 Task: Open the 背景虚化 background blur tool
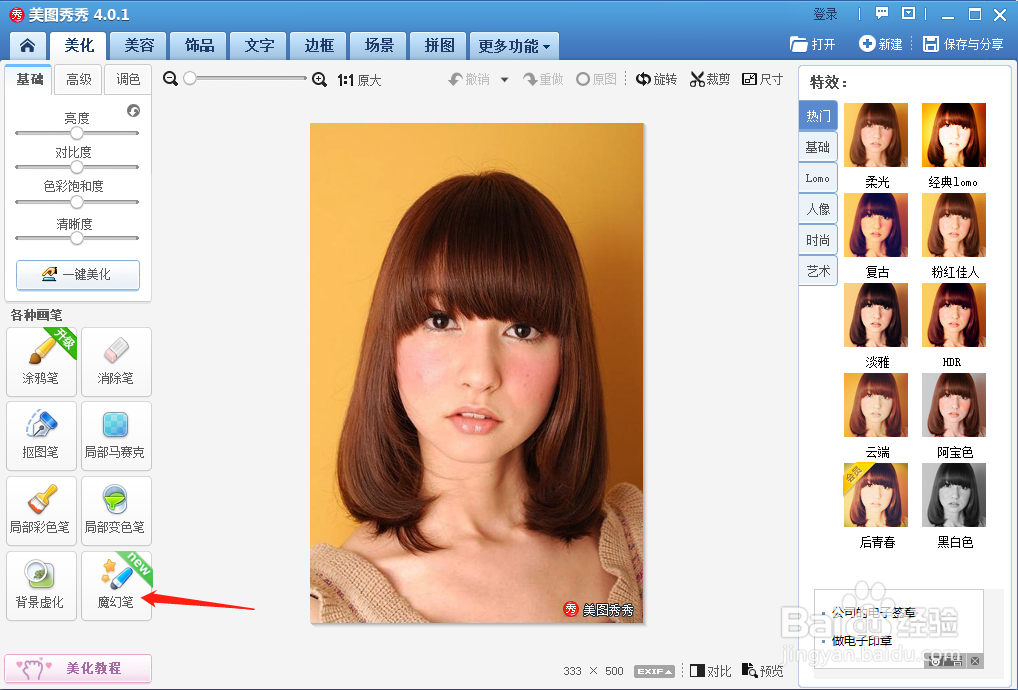42,585
